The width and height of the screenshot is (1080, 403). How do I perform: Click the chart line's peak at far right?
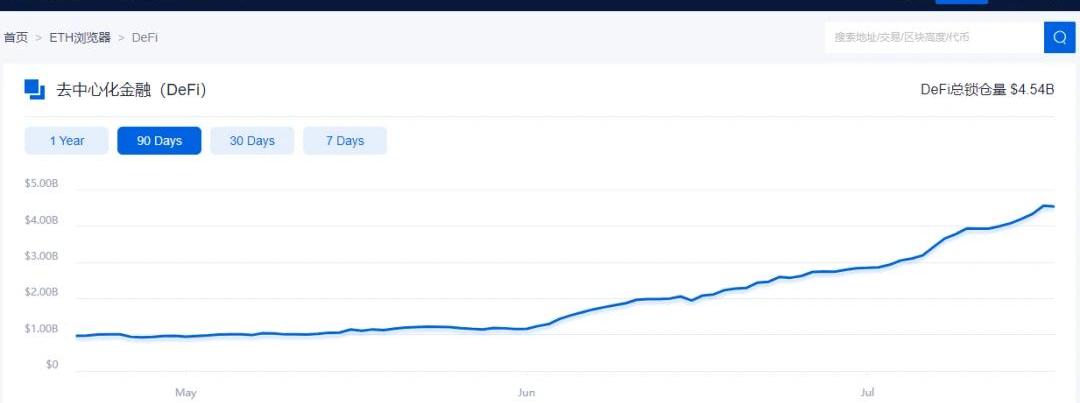1044,206
